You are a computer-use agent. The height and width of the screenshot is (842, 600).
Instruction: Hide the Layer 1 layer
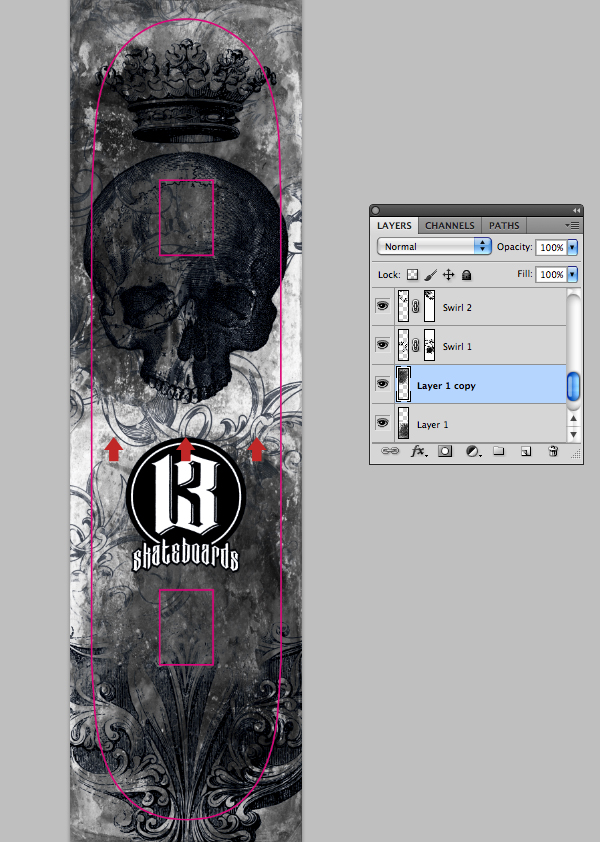click(x=382, y=423)
